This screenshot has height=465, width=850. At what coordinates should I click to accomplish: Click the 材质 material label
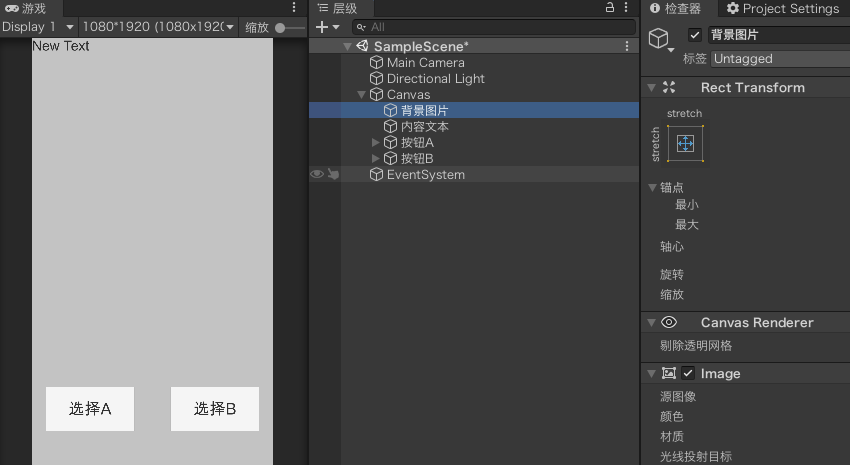(672, 436)
